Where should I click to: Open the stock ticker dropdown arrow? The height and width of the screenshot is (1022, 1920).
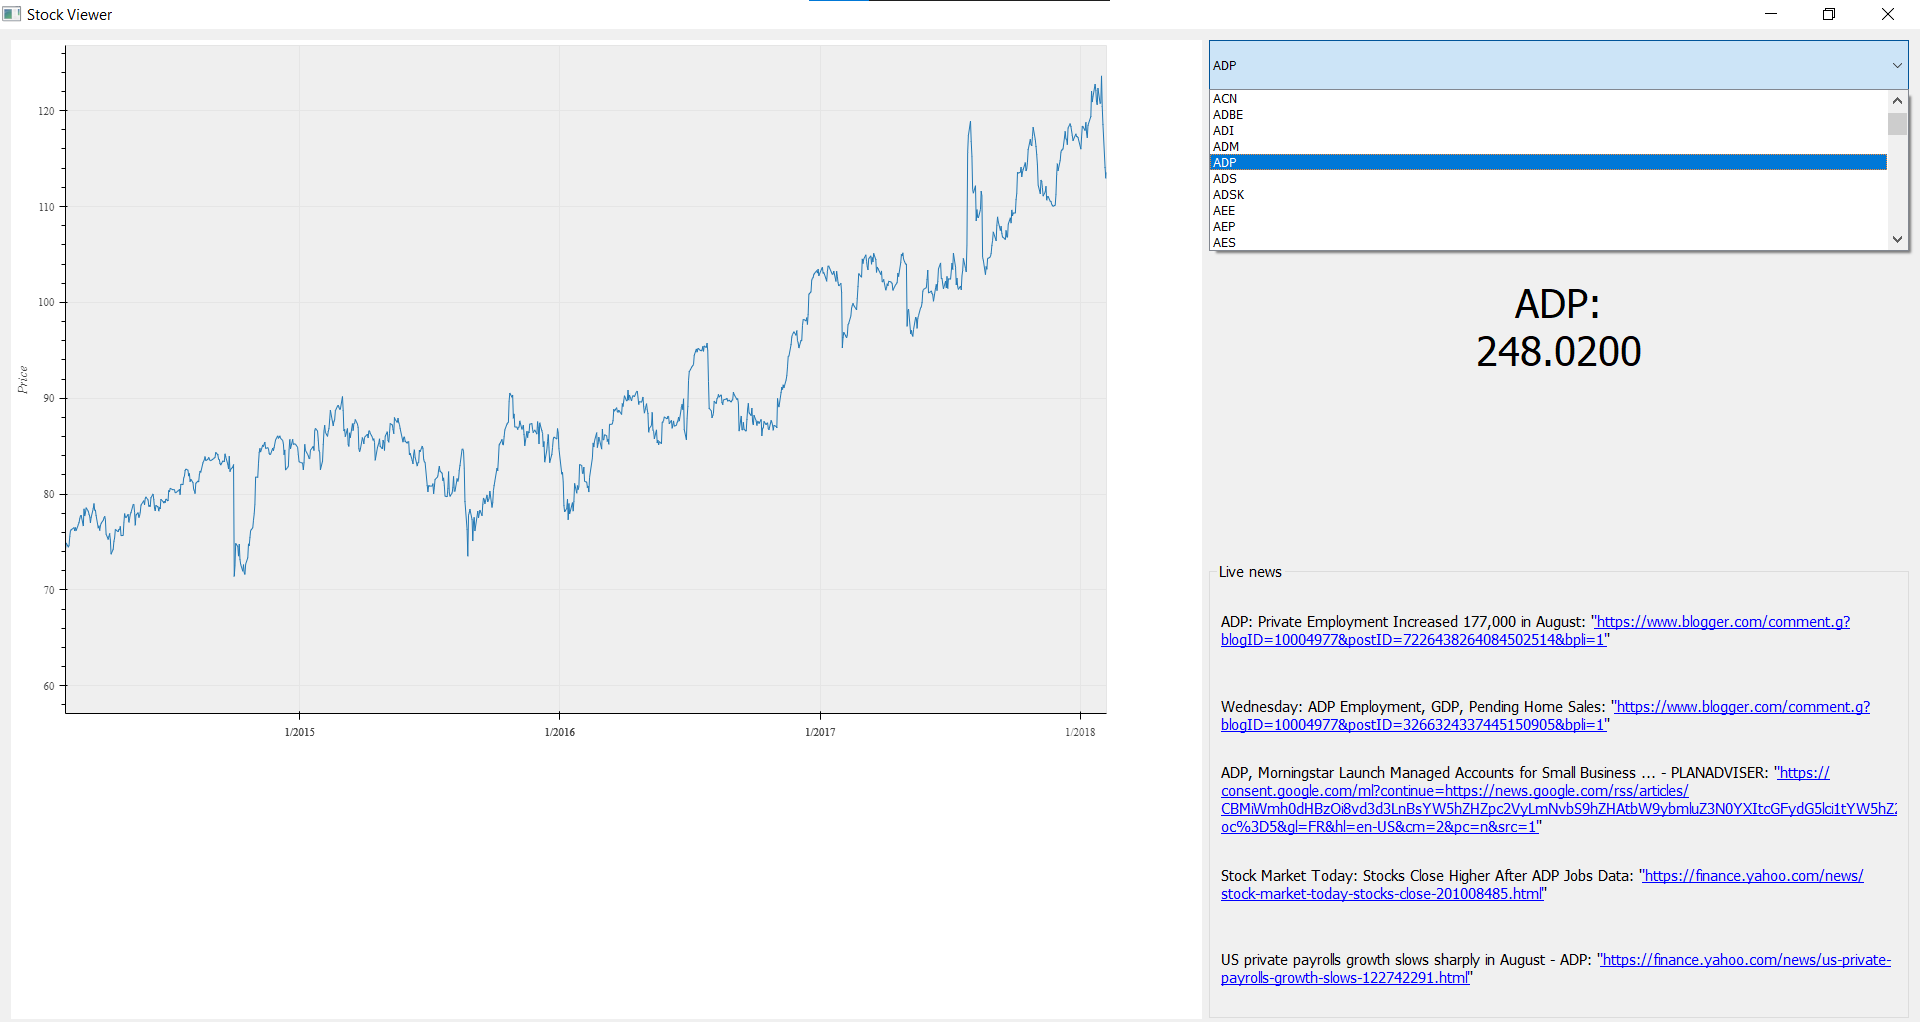click(1897, 65)
